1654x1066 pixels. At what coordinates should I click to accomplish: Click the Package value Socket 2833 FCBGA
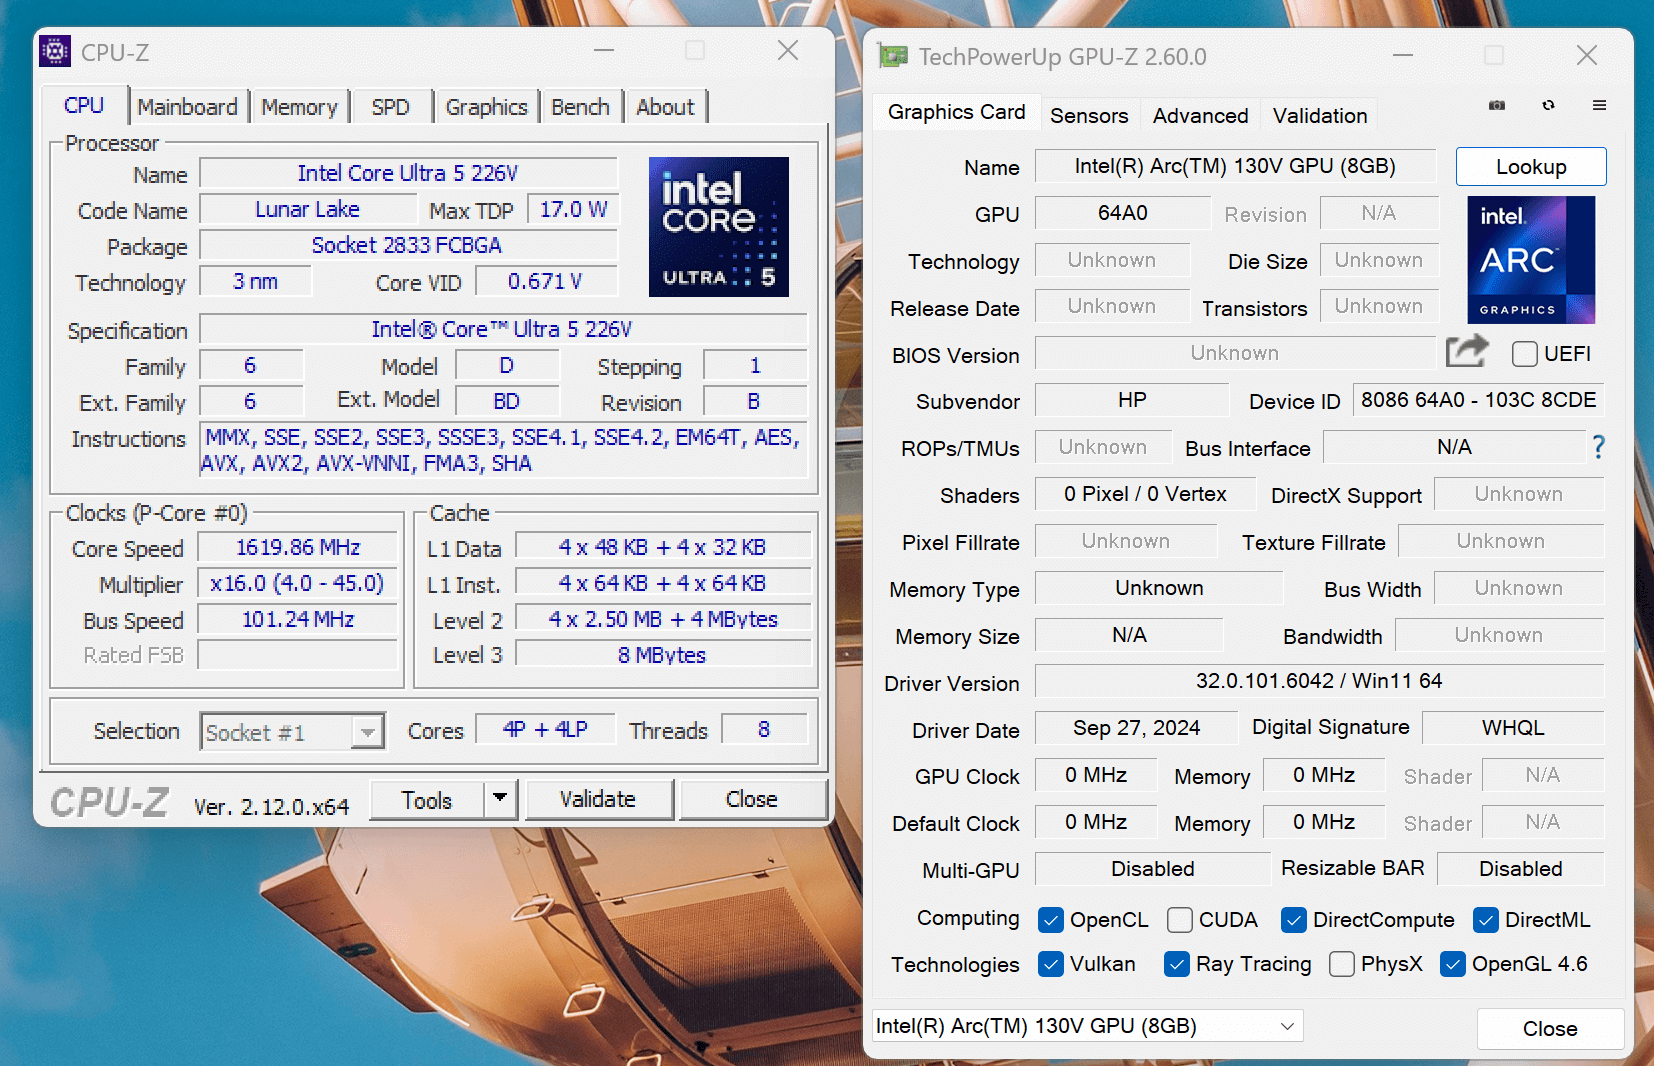pyautogui.click(x=408, y=245)
